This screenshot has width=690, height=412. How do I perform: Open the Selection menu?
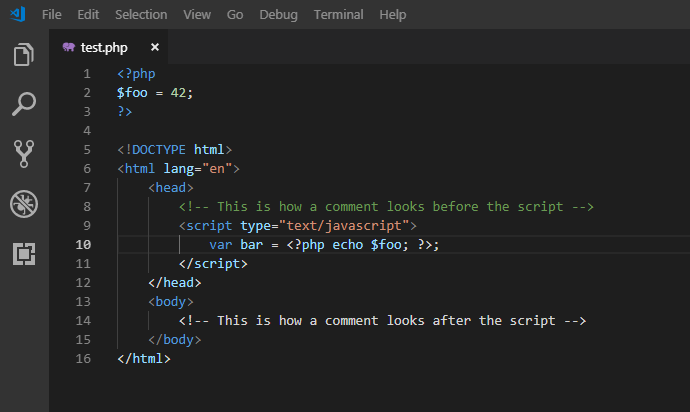click(x=141, y=15)
